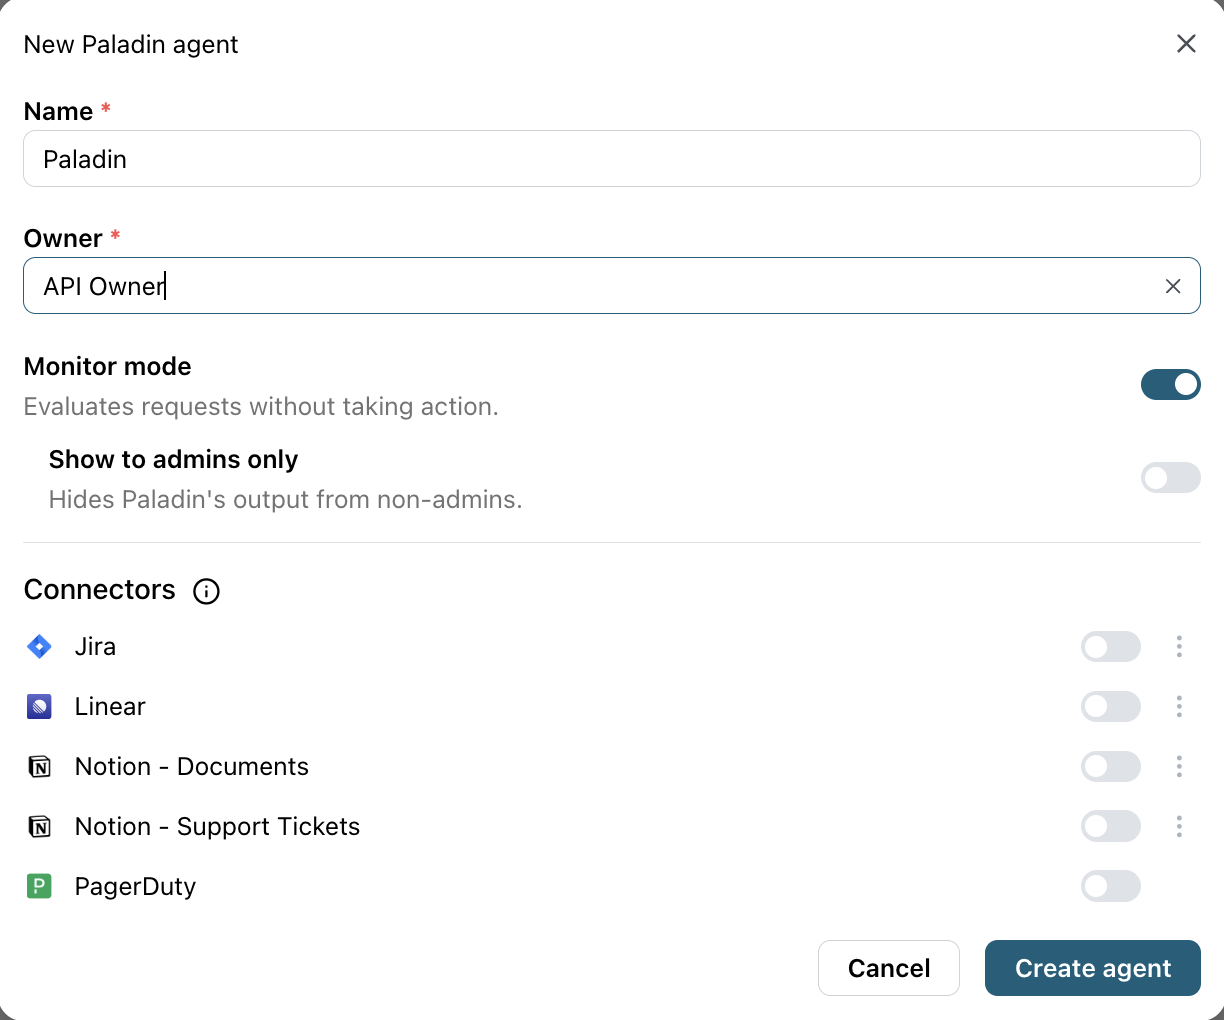Open the Connectors info icon
Image resolution: width=1224 pixels, height=1020 pixels.
(x=206, y=591)
